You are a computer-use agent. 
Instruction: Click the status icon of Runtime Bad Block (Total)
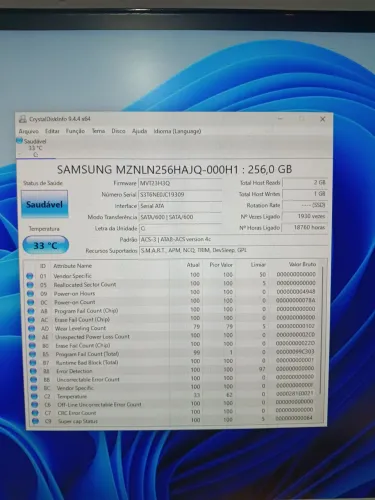coord(33,363)
